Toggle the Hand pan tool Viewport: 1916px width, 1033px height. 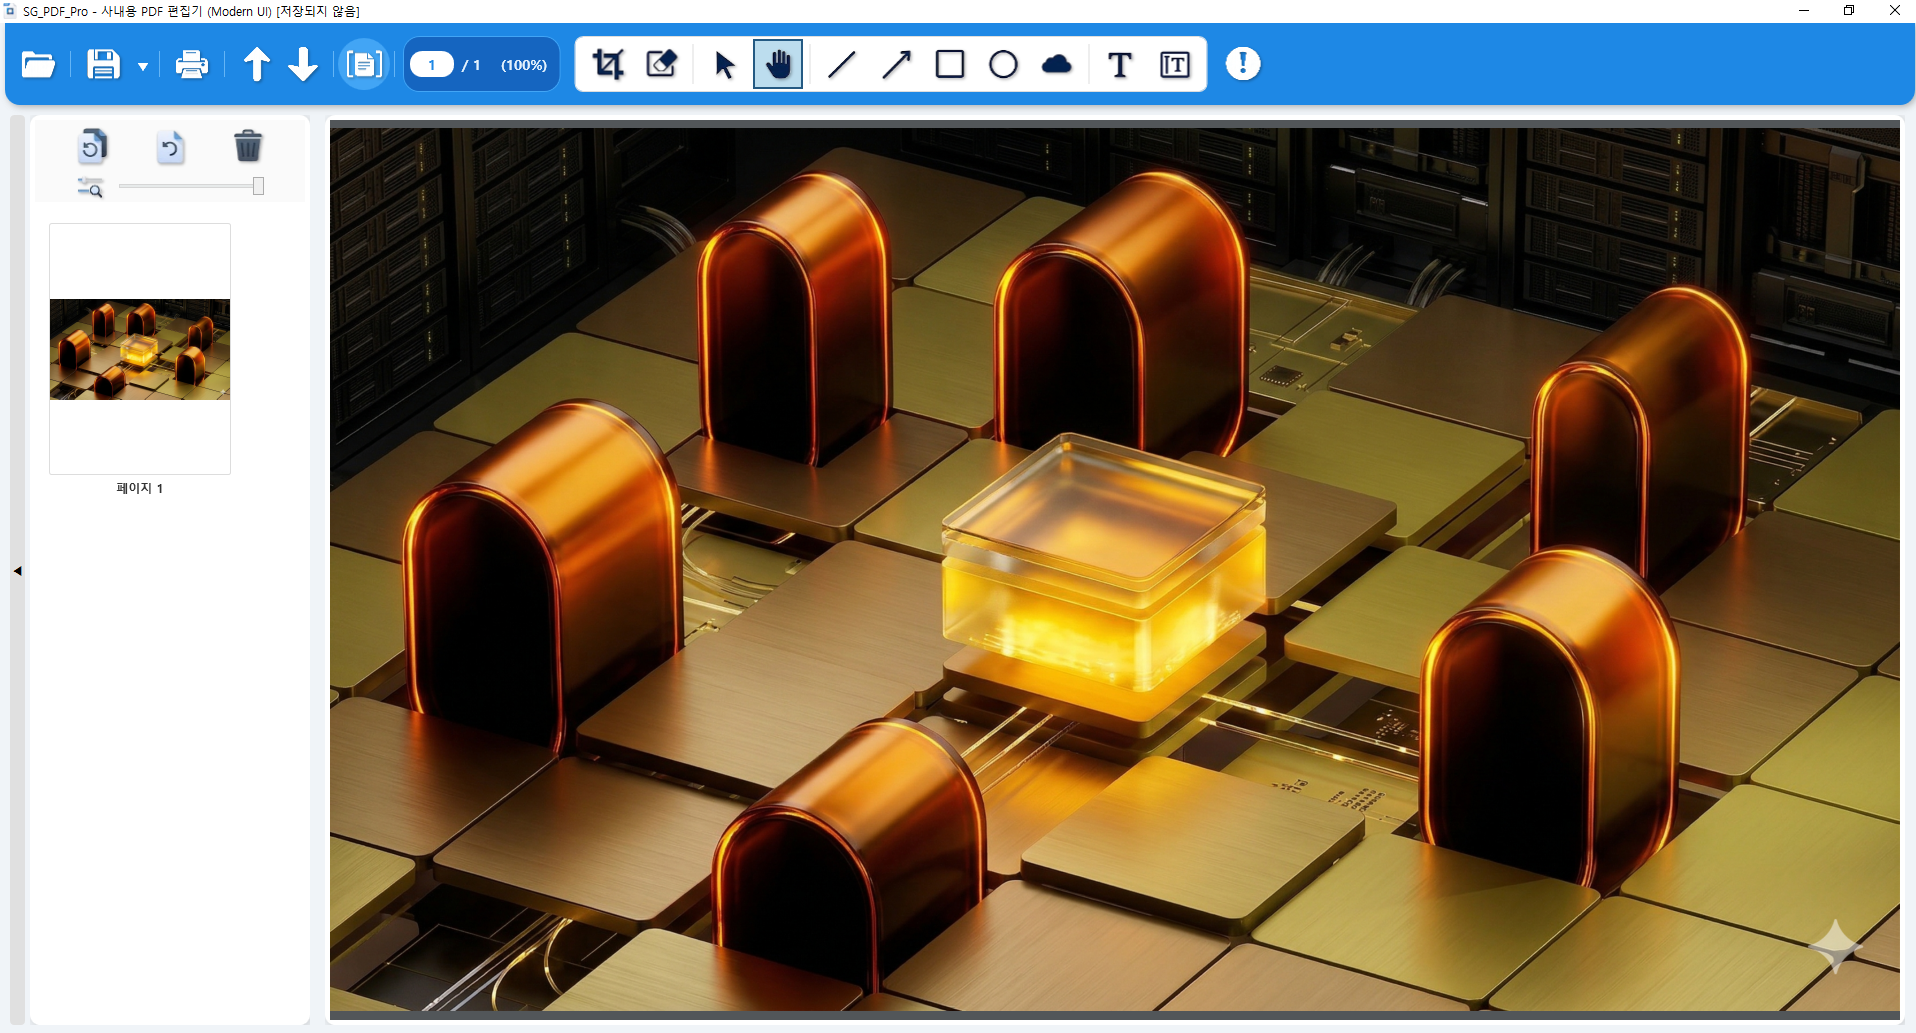pos(778,65)
